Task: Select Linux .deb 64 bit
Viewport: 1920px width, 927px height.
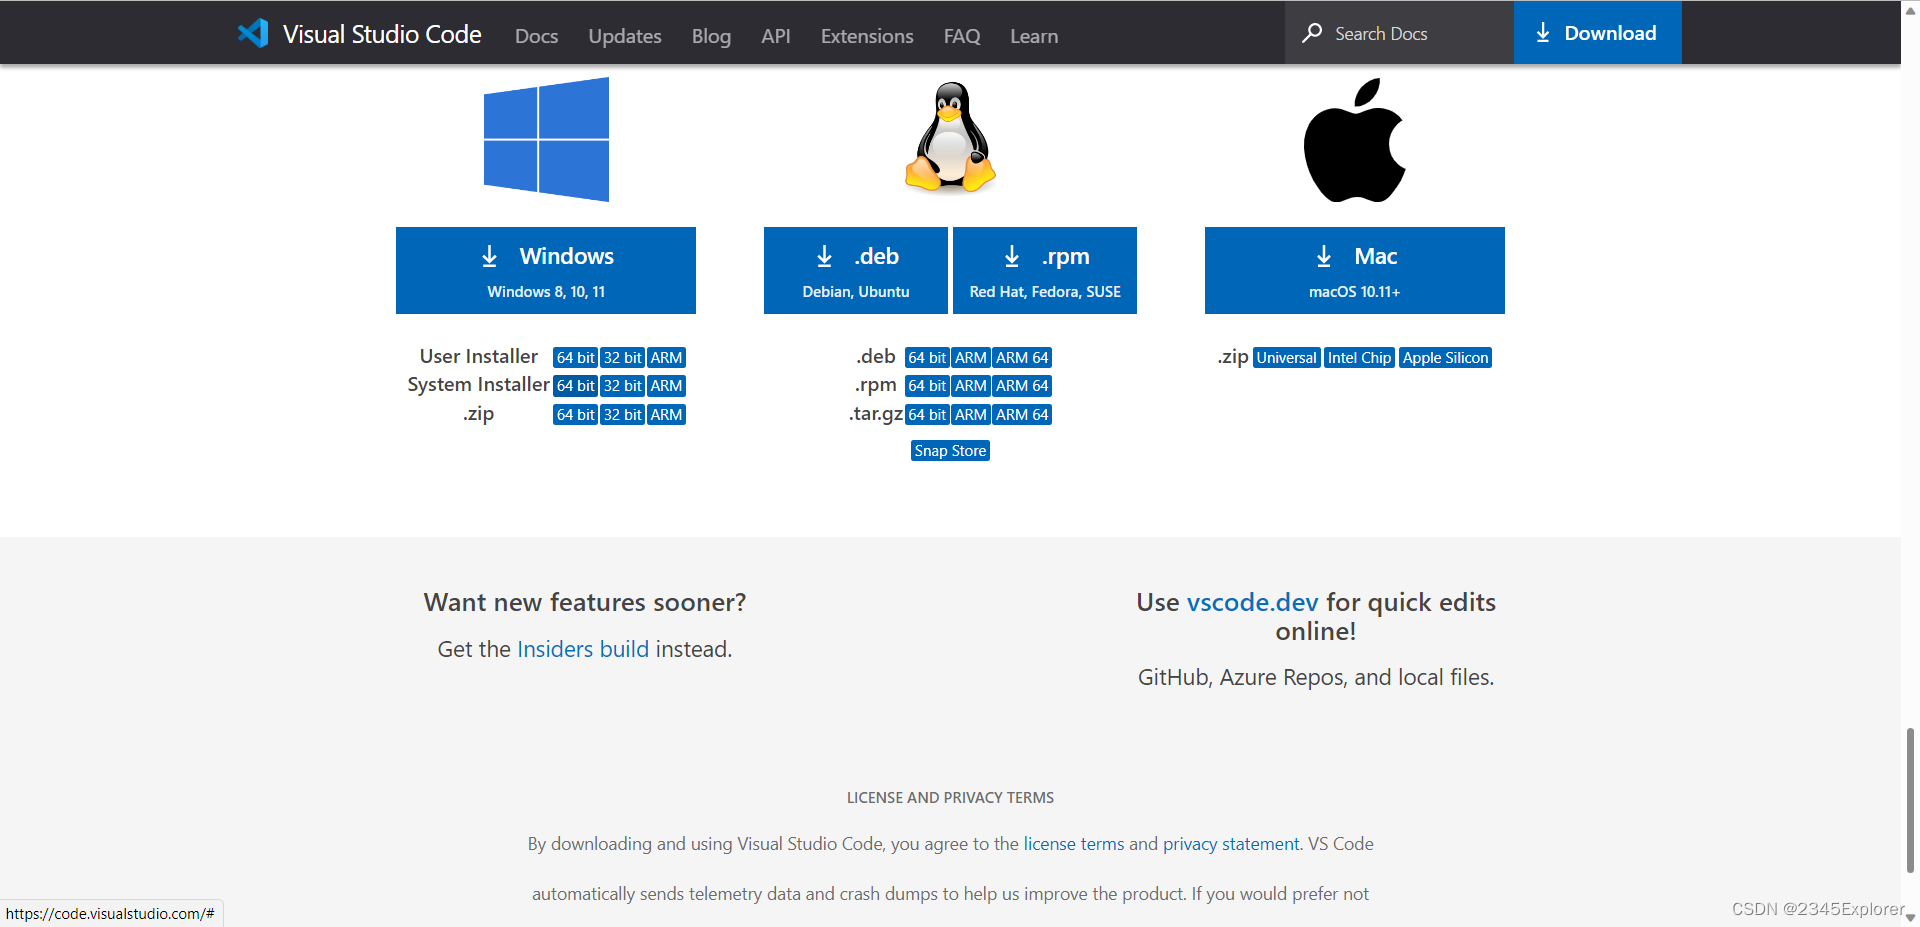Action: [x=927, y=358]
